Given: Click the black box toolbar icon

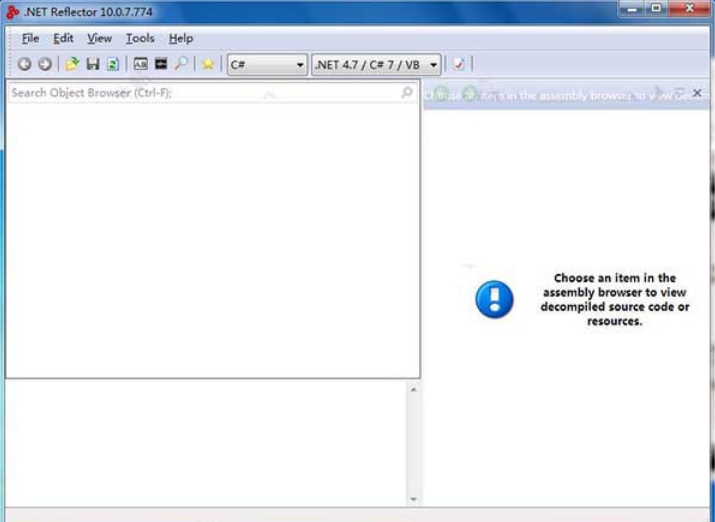Looking at the screenshot, I should pyautogui.click(x=161, y=64).
